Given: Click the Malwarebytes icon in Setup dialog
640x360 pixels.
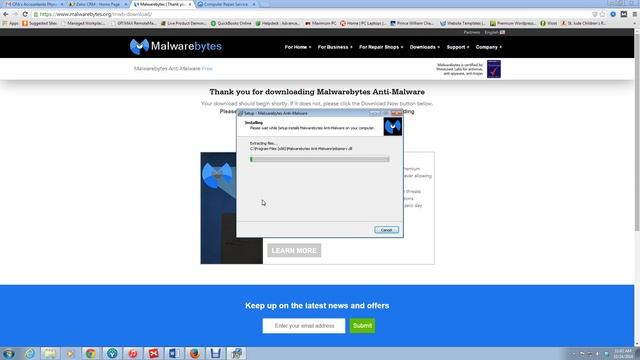Looking at the screenshot, I should pos(393,127).
